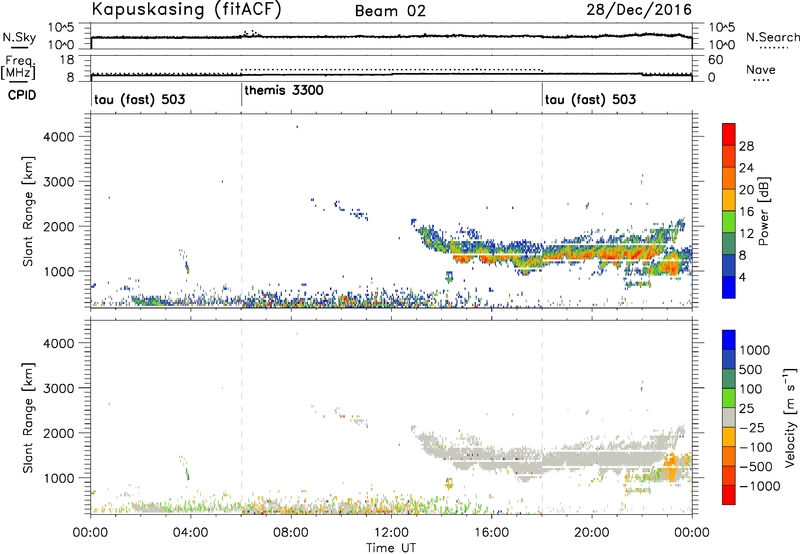Click the '2000' tick on velocity panel

(59, 433)
